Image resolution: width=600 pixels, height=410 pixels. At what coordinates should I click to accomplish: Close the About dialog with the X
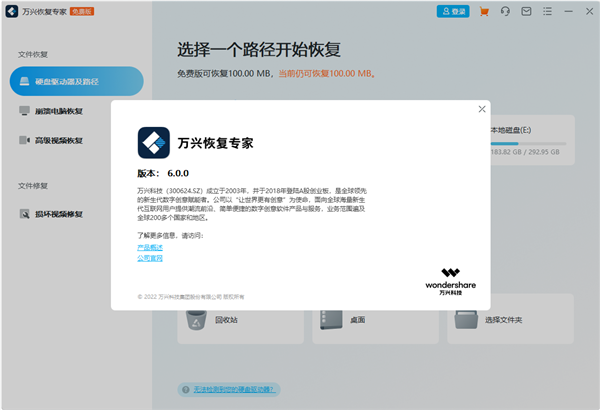point(482,109)
